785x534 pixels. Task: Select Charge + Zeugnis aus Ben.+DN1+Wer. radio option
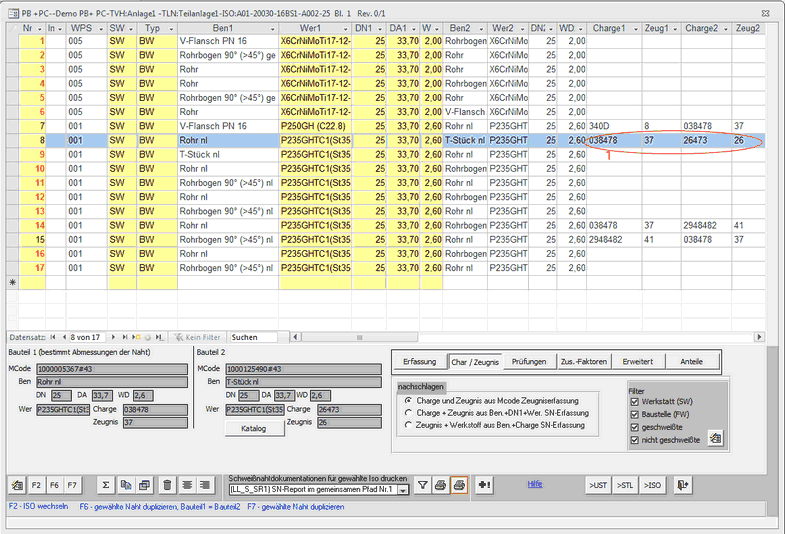coord(407,412)
